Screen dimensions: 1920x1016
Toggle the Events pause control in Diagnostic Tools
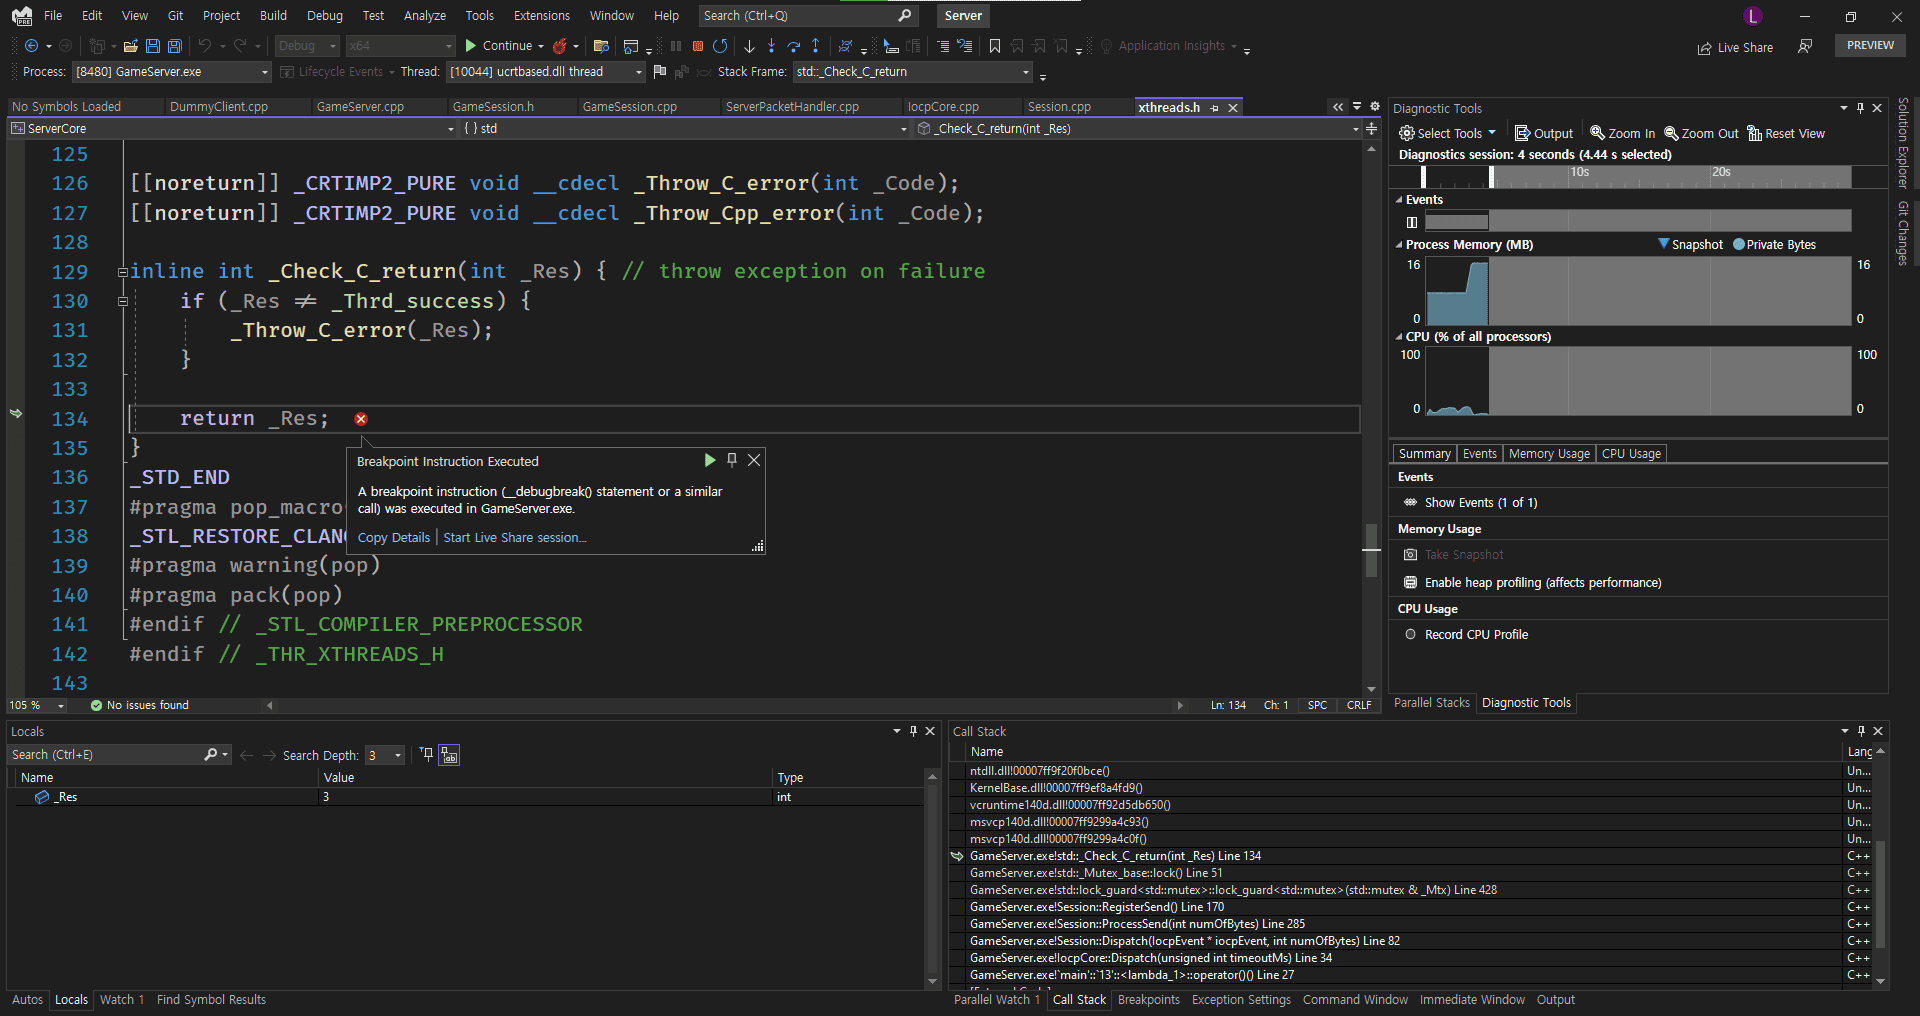pos(1412,222)
